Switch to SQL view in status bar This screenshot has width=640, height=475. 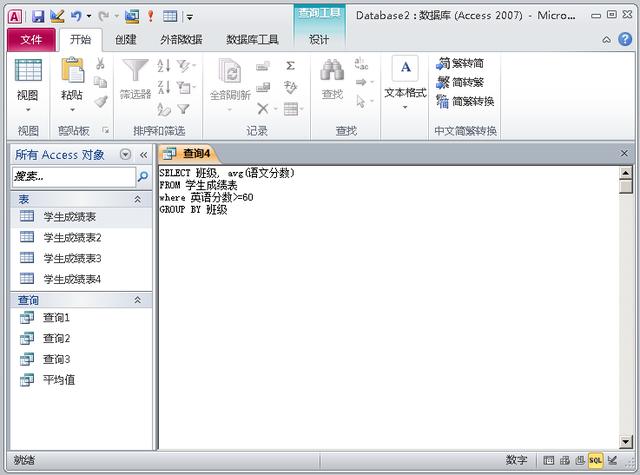[x=596, y=460]
